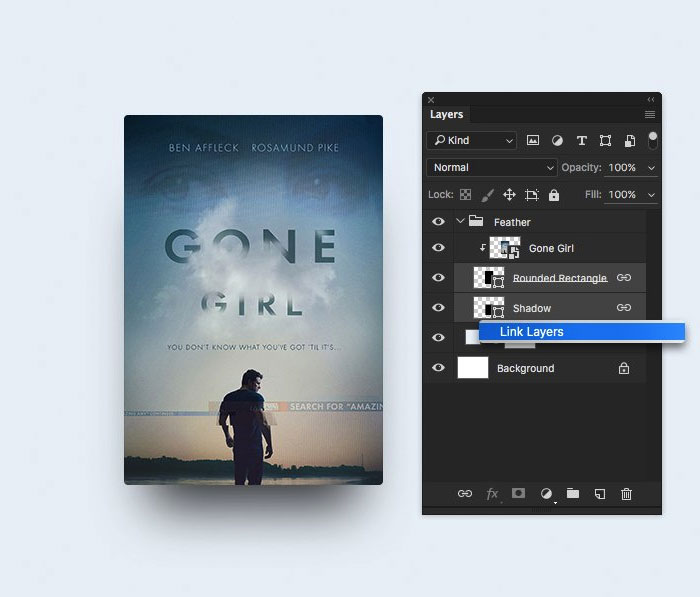Viewport: 700px width, 597px height.
Task: Click link icon on Rounded Rectangle layer
Action: pyautogui.click(x=624, y=278)
